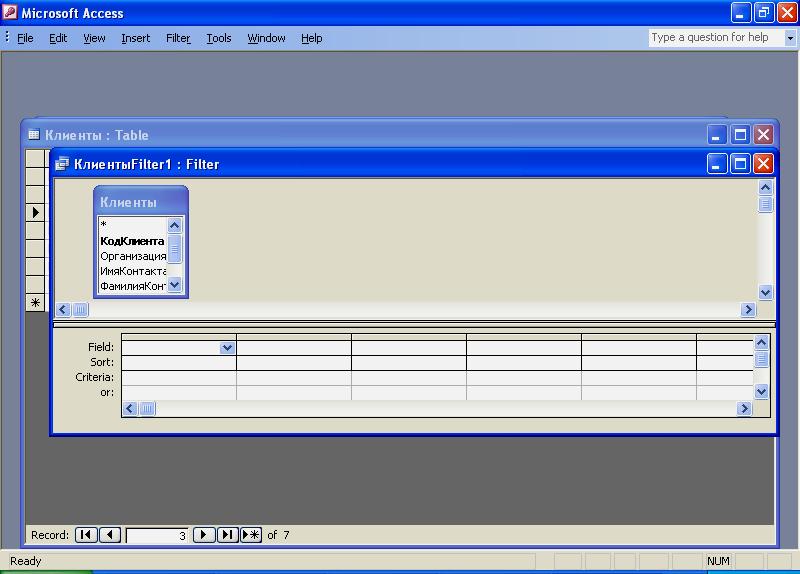Click the menu bar drag handle
The height and width of the screenshot is (574, 800).
[7, 37]
